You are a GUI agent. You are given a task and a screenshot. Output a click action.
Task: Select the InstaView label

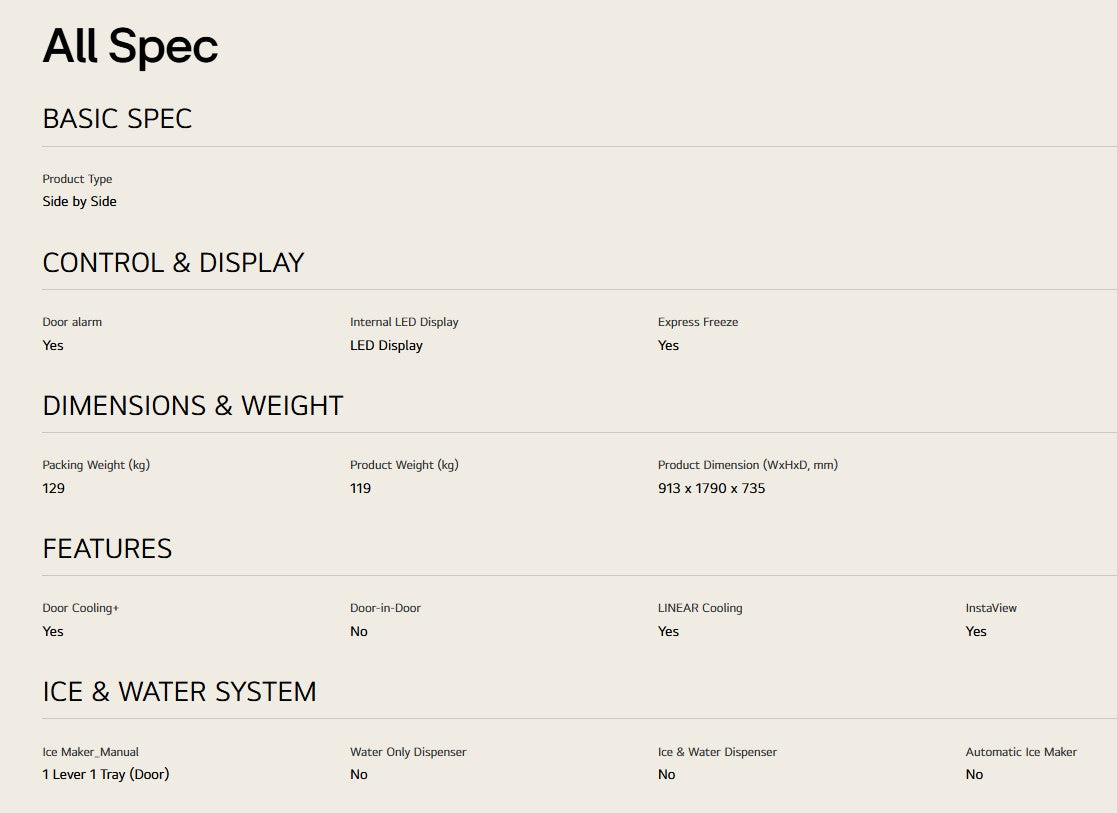[x=991, y=608]
